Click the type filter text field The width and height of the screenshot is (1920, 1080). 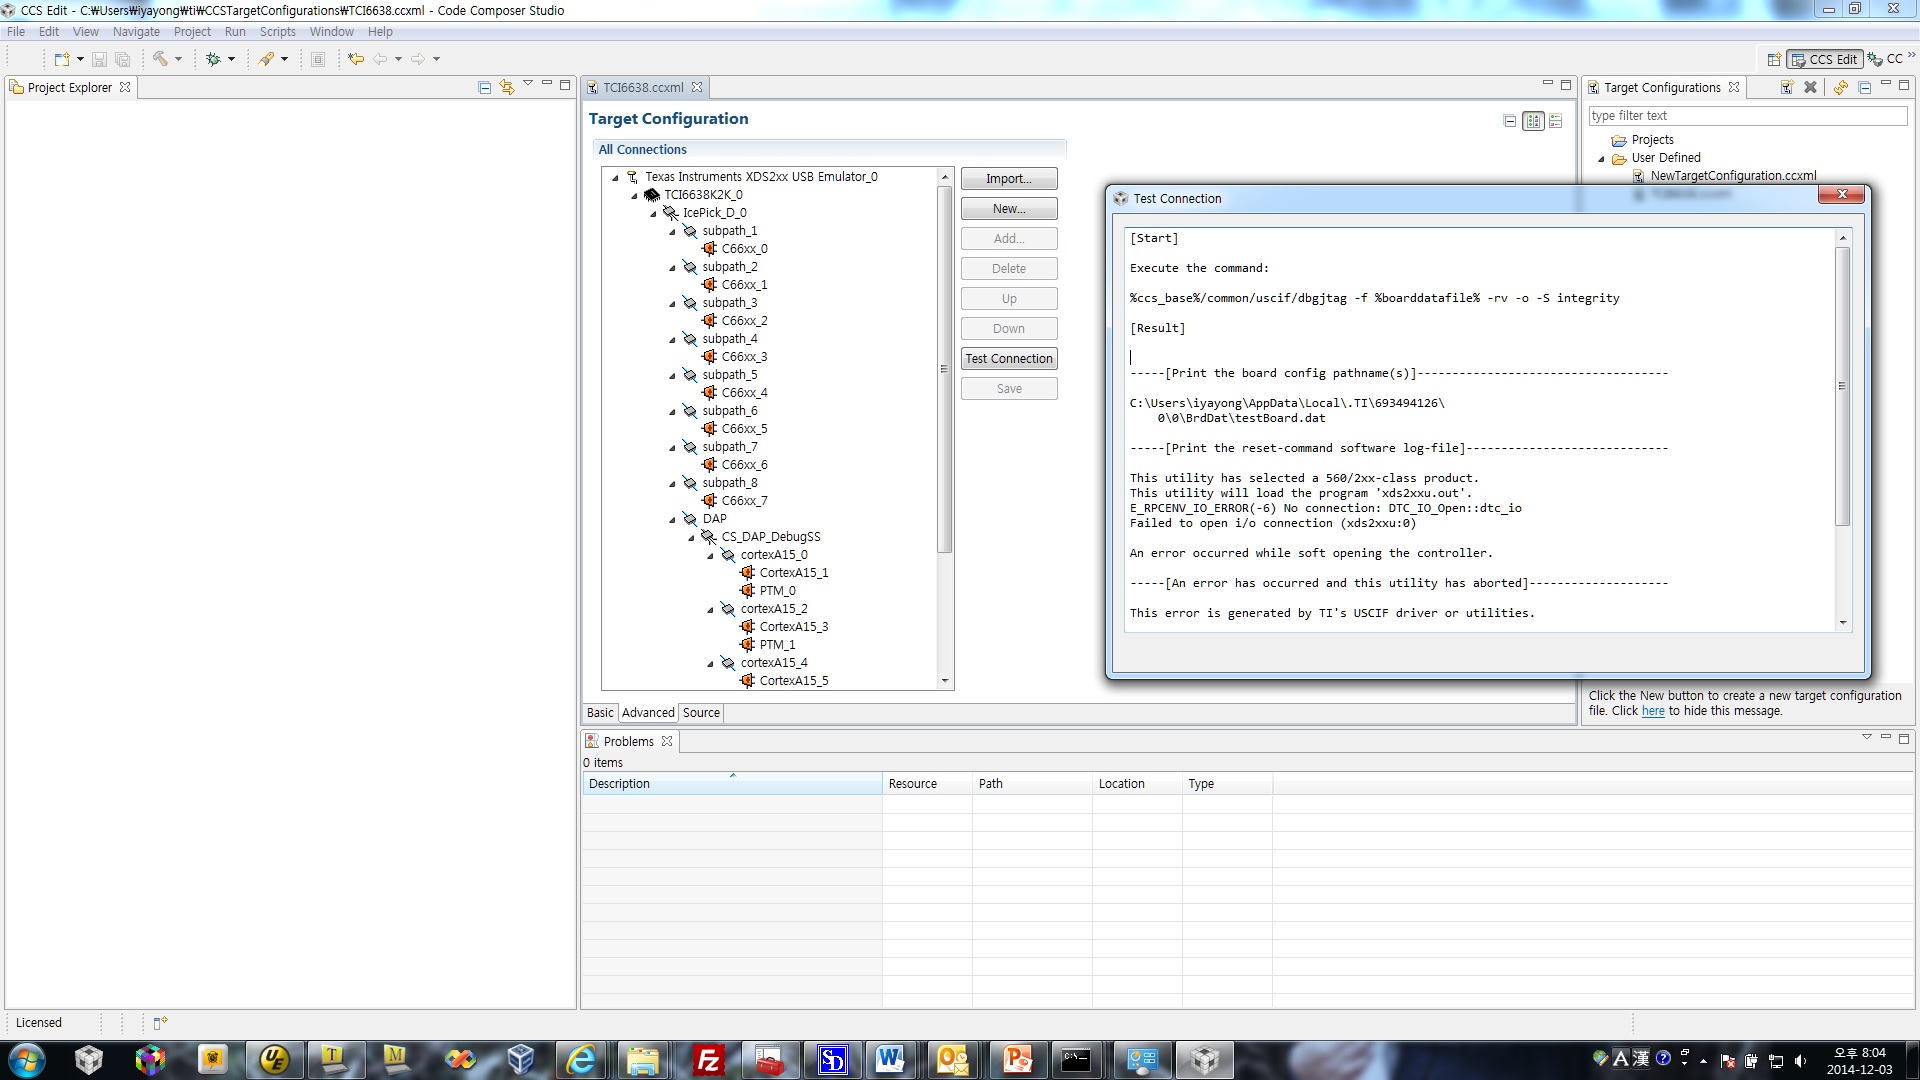[1746, 116]
